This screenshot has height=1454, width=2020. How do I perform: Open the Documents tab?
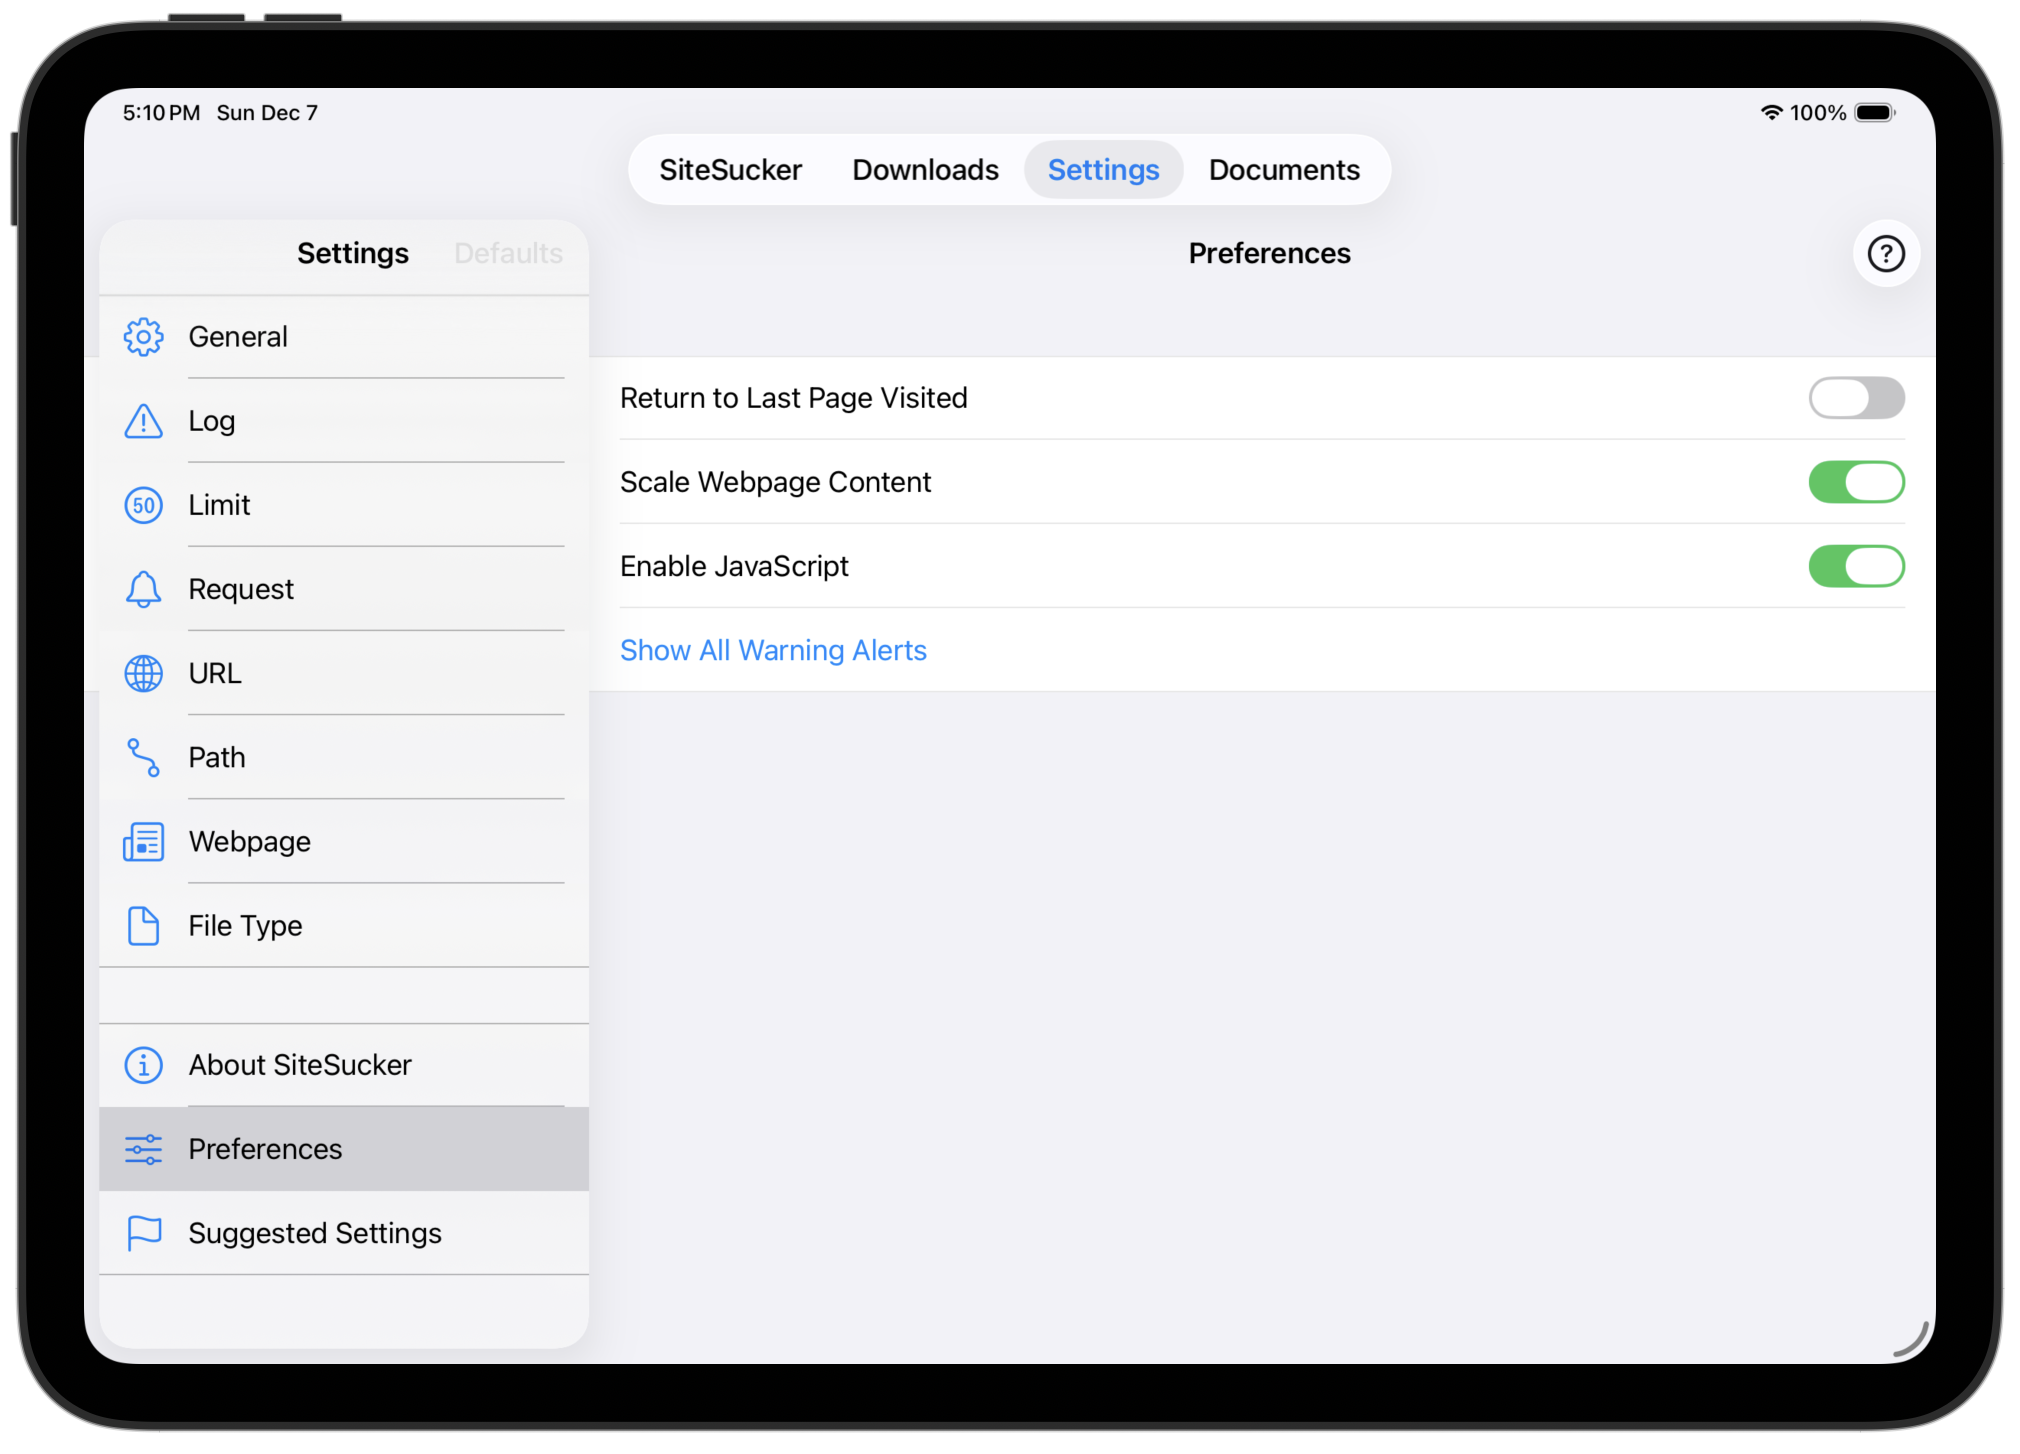point(1283,170)
